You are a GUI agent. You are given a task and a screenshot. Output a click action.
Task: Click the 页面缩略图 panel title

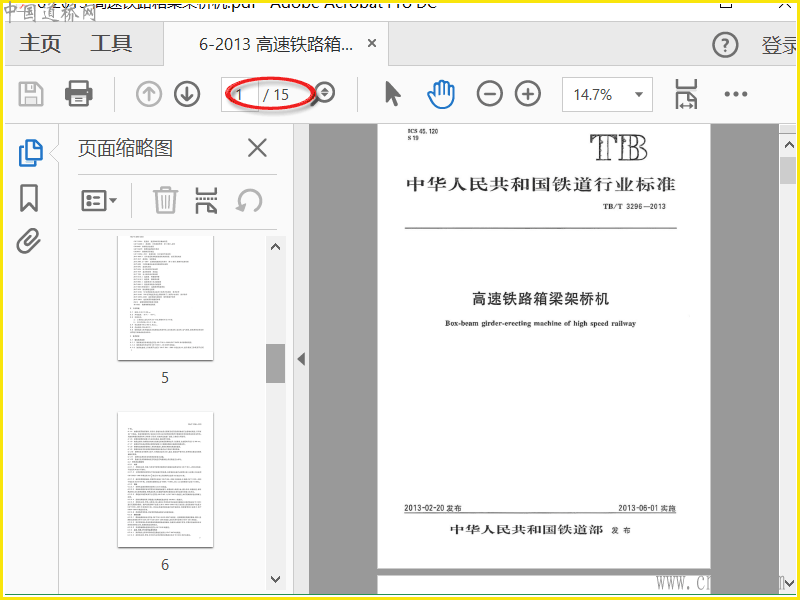pyautogui.click(x=126, y=148)
